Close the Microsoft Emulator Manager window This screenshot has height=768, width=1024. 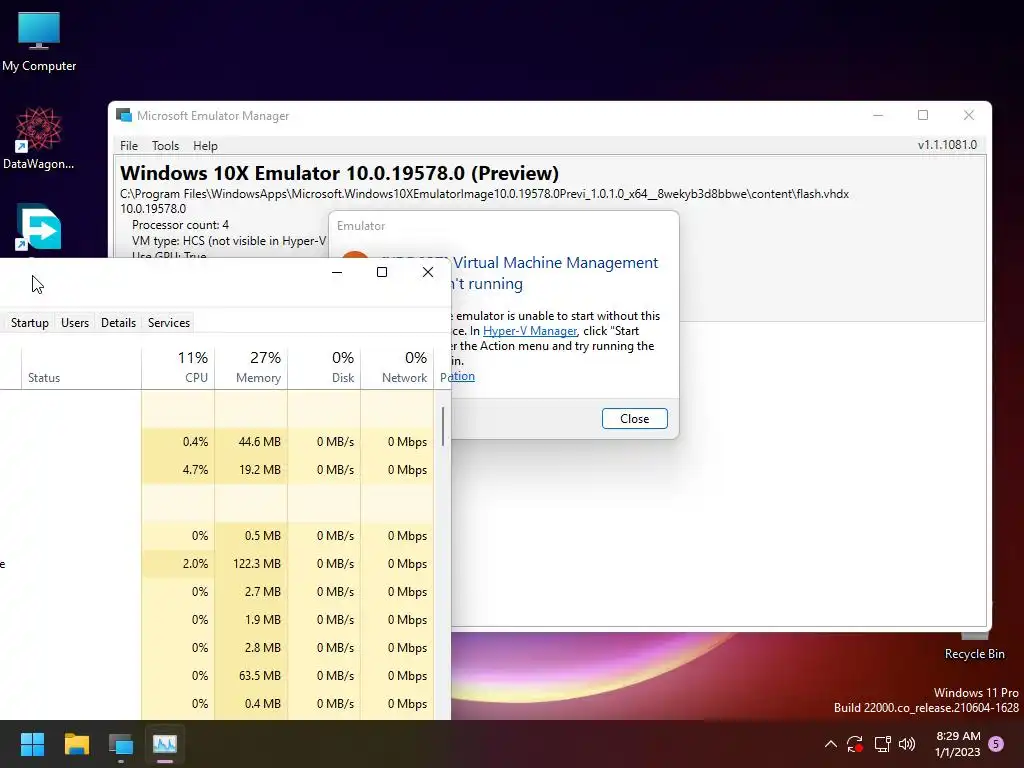point(968,116)
